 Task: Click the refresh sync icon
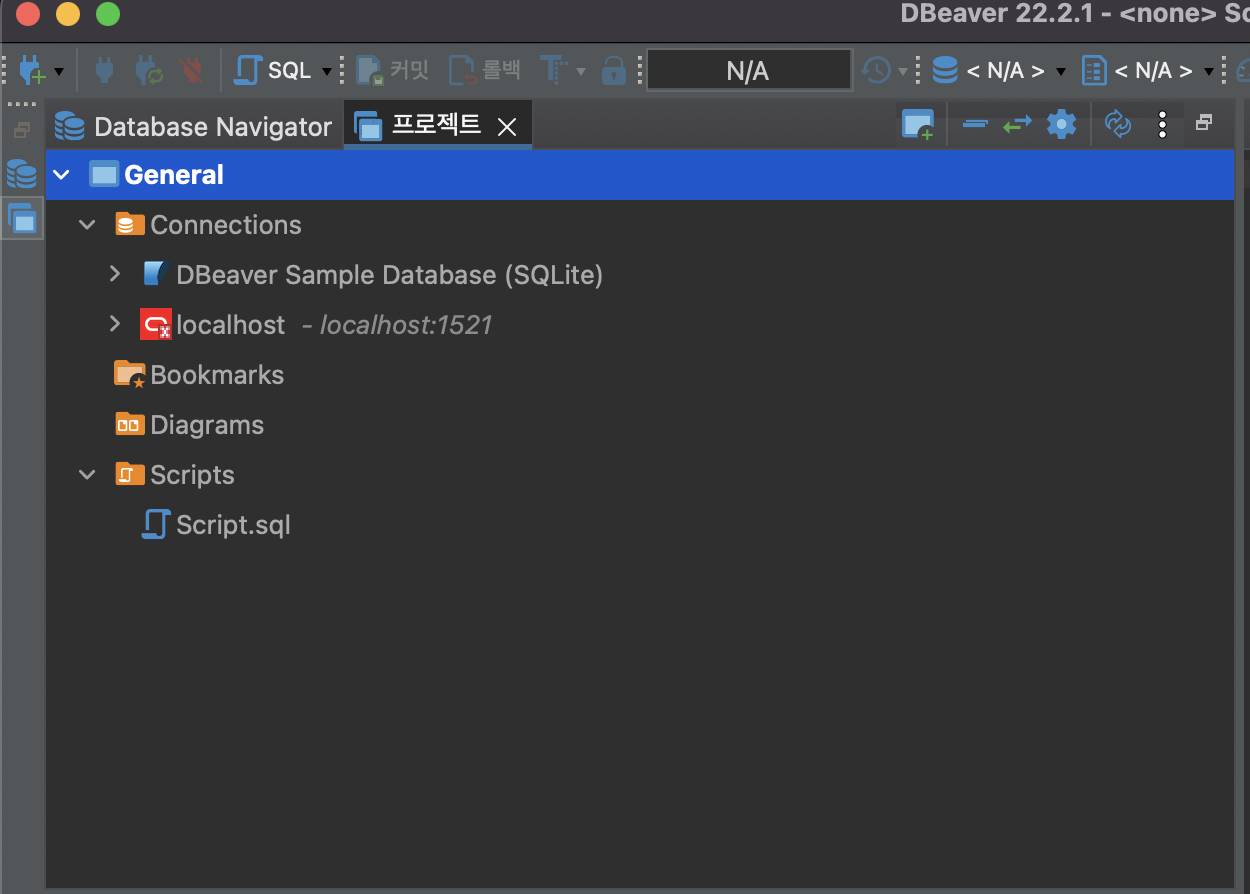pyautogui.click(x=1117, y=124)
